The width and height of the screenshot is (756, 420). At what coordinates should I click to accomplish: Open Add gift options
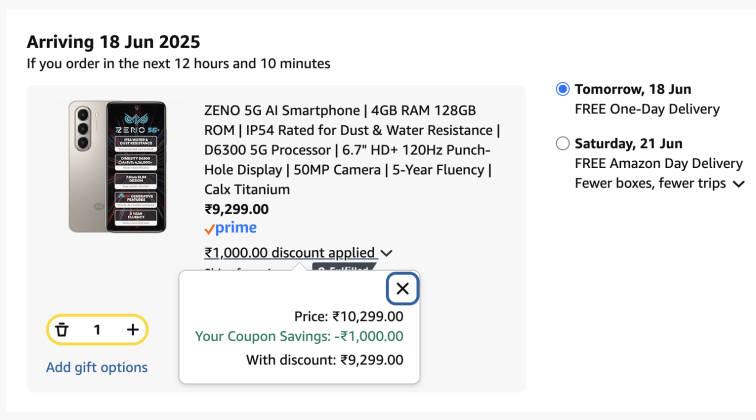pos(97,367)
